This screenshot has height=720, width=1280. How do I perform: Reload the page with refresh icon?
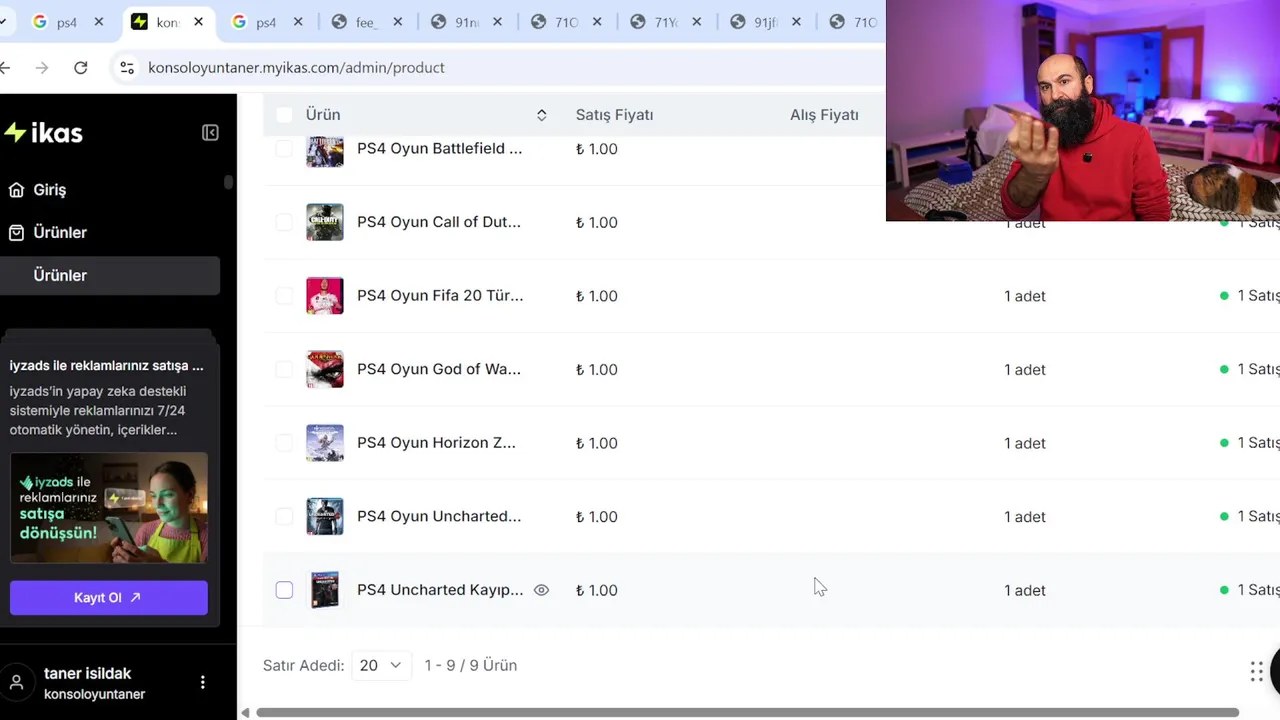click(81, 68)
